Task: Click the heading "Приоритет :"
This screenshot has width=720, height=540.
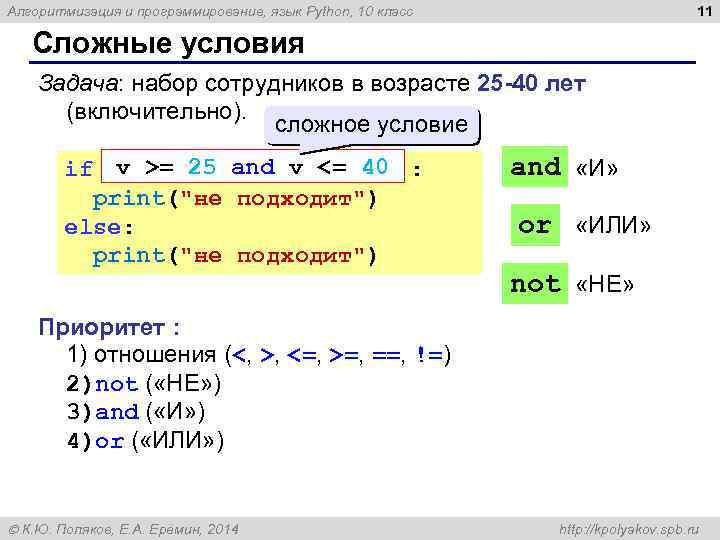Action: [109, 327]
